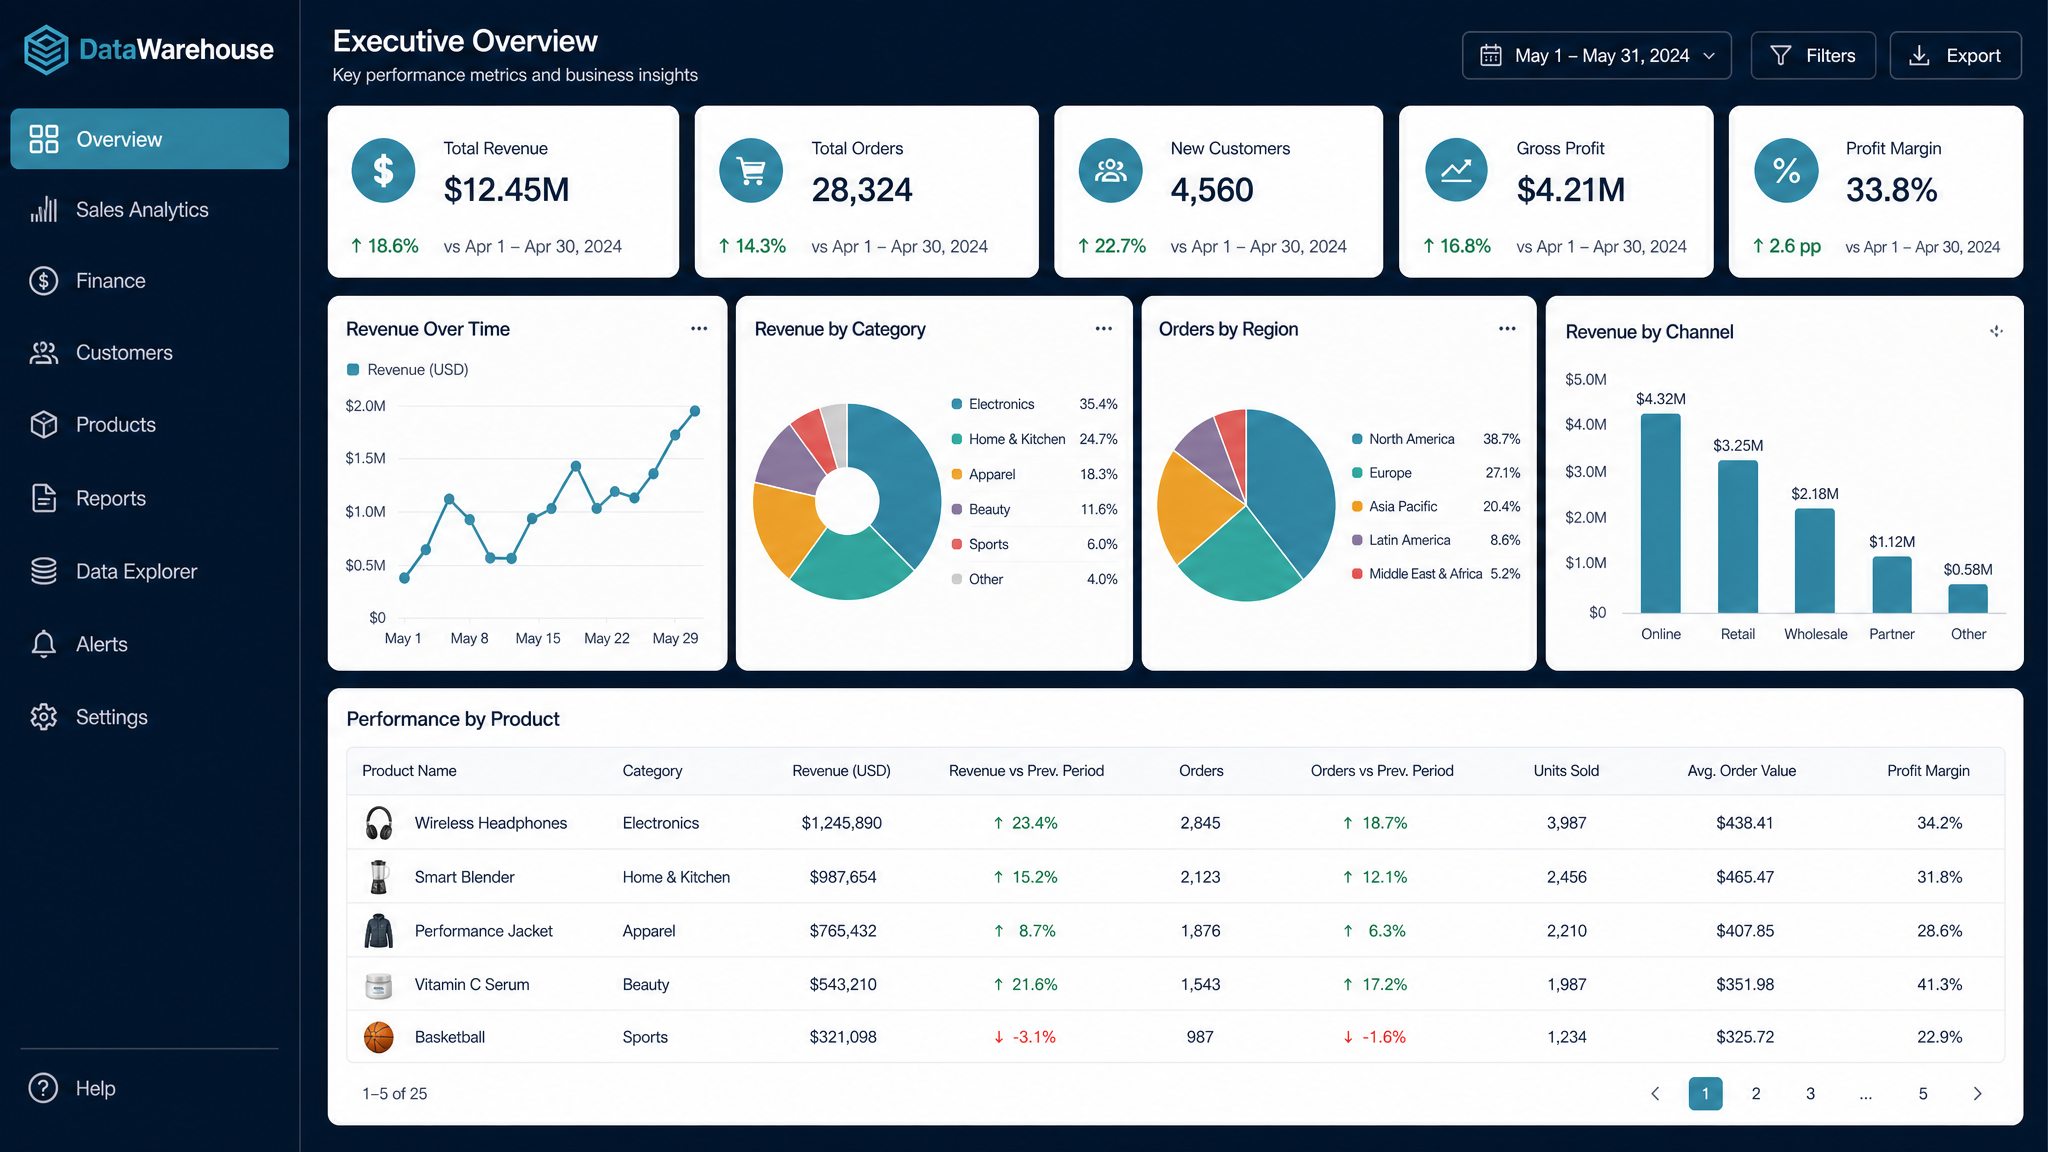Click the DataWarehouse logo icon

46,50
